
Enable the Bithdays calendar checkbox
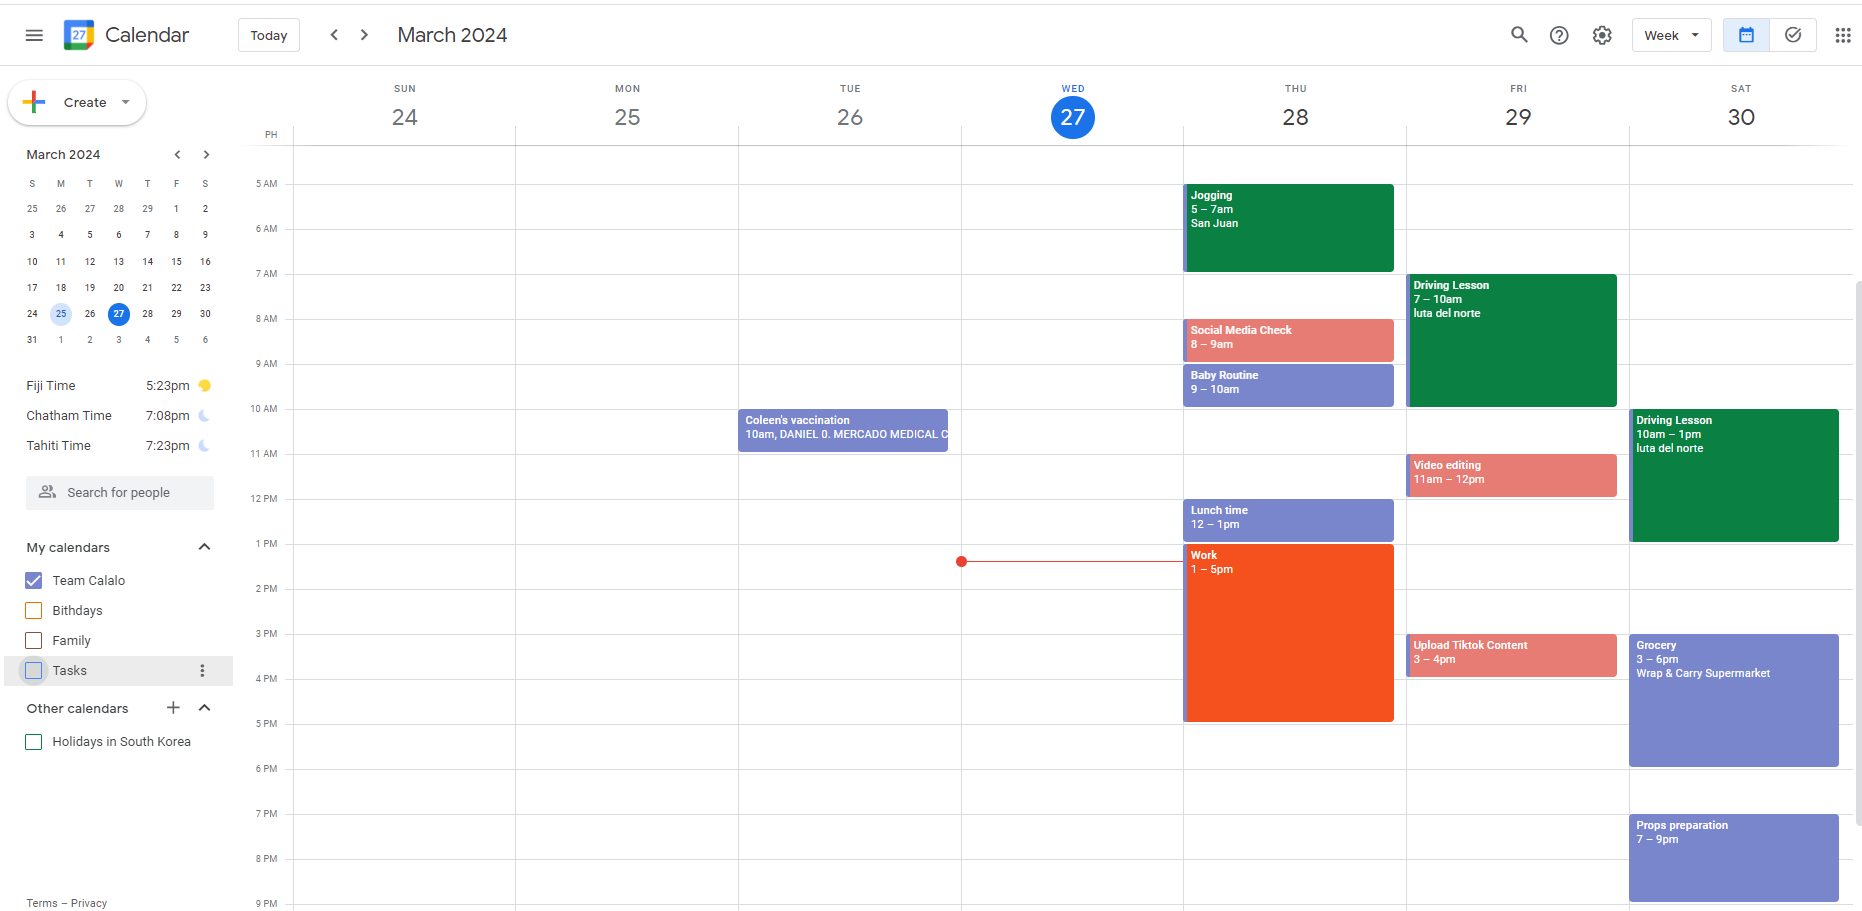(x=34, y=611)
